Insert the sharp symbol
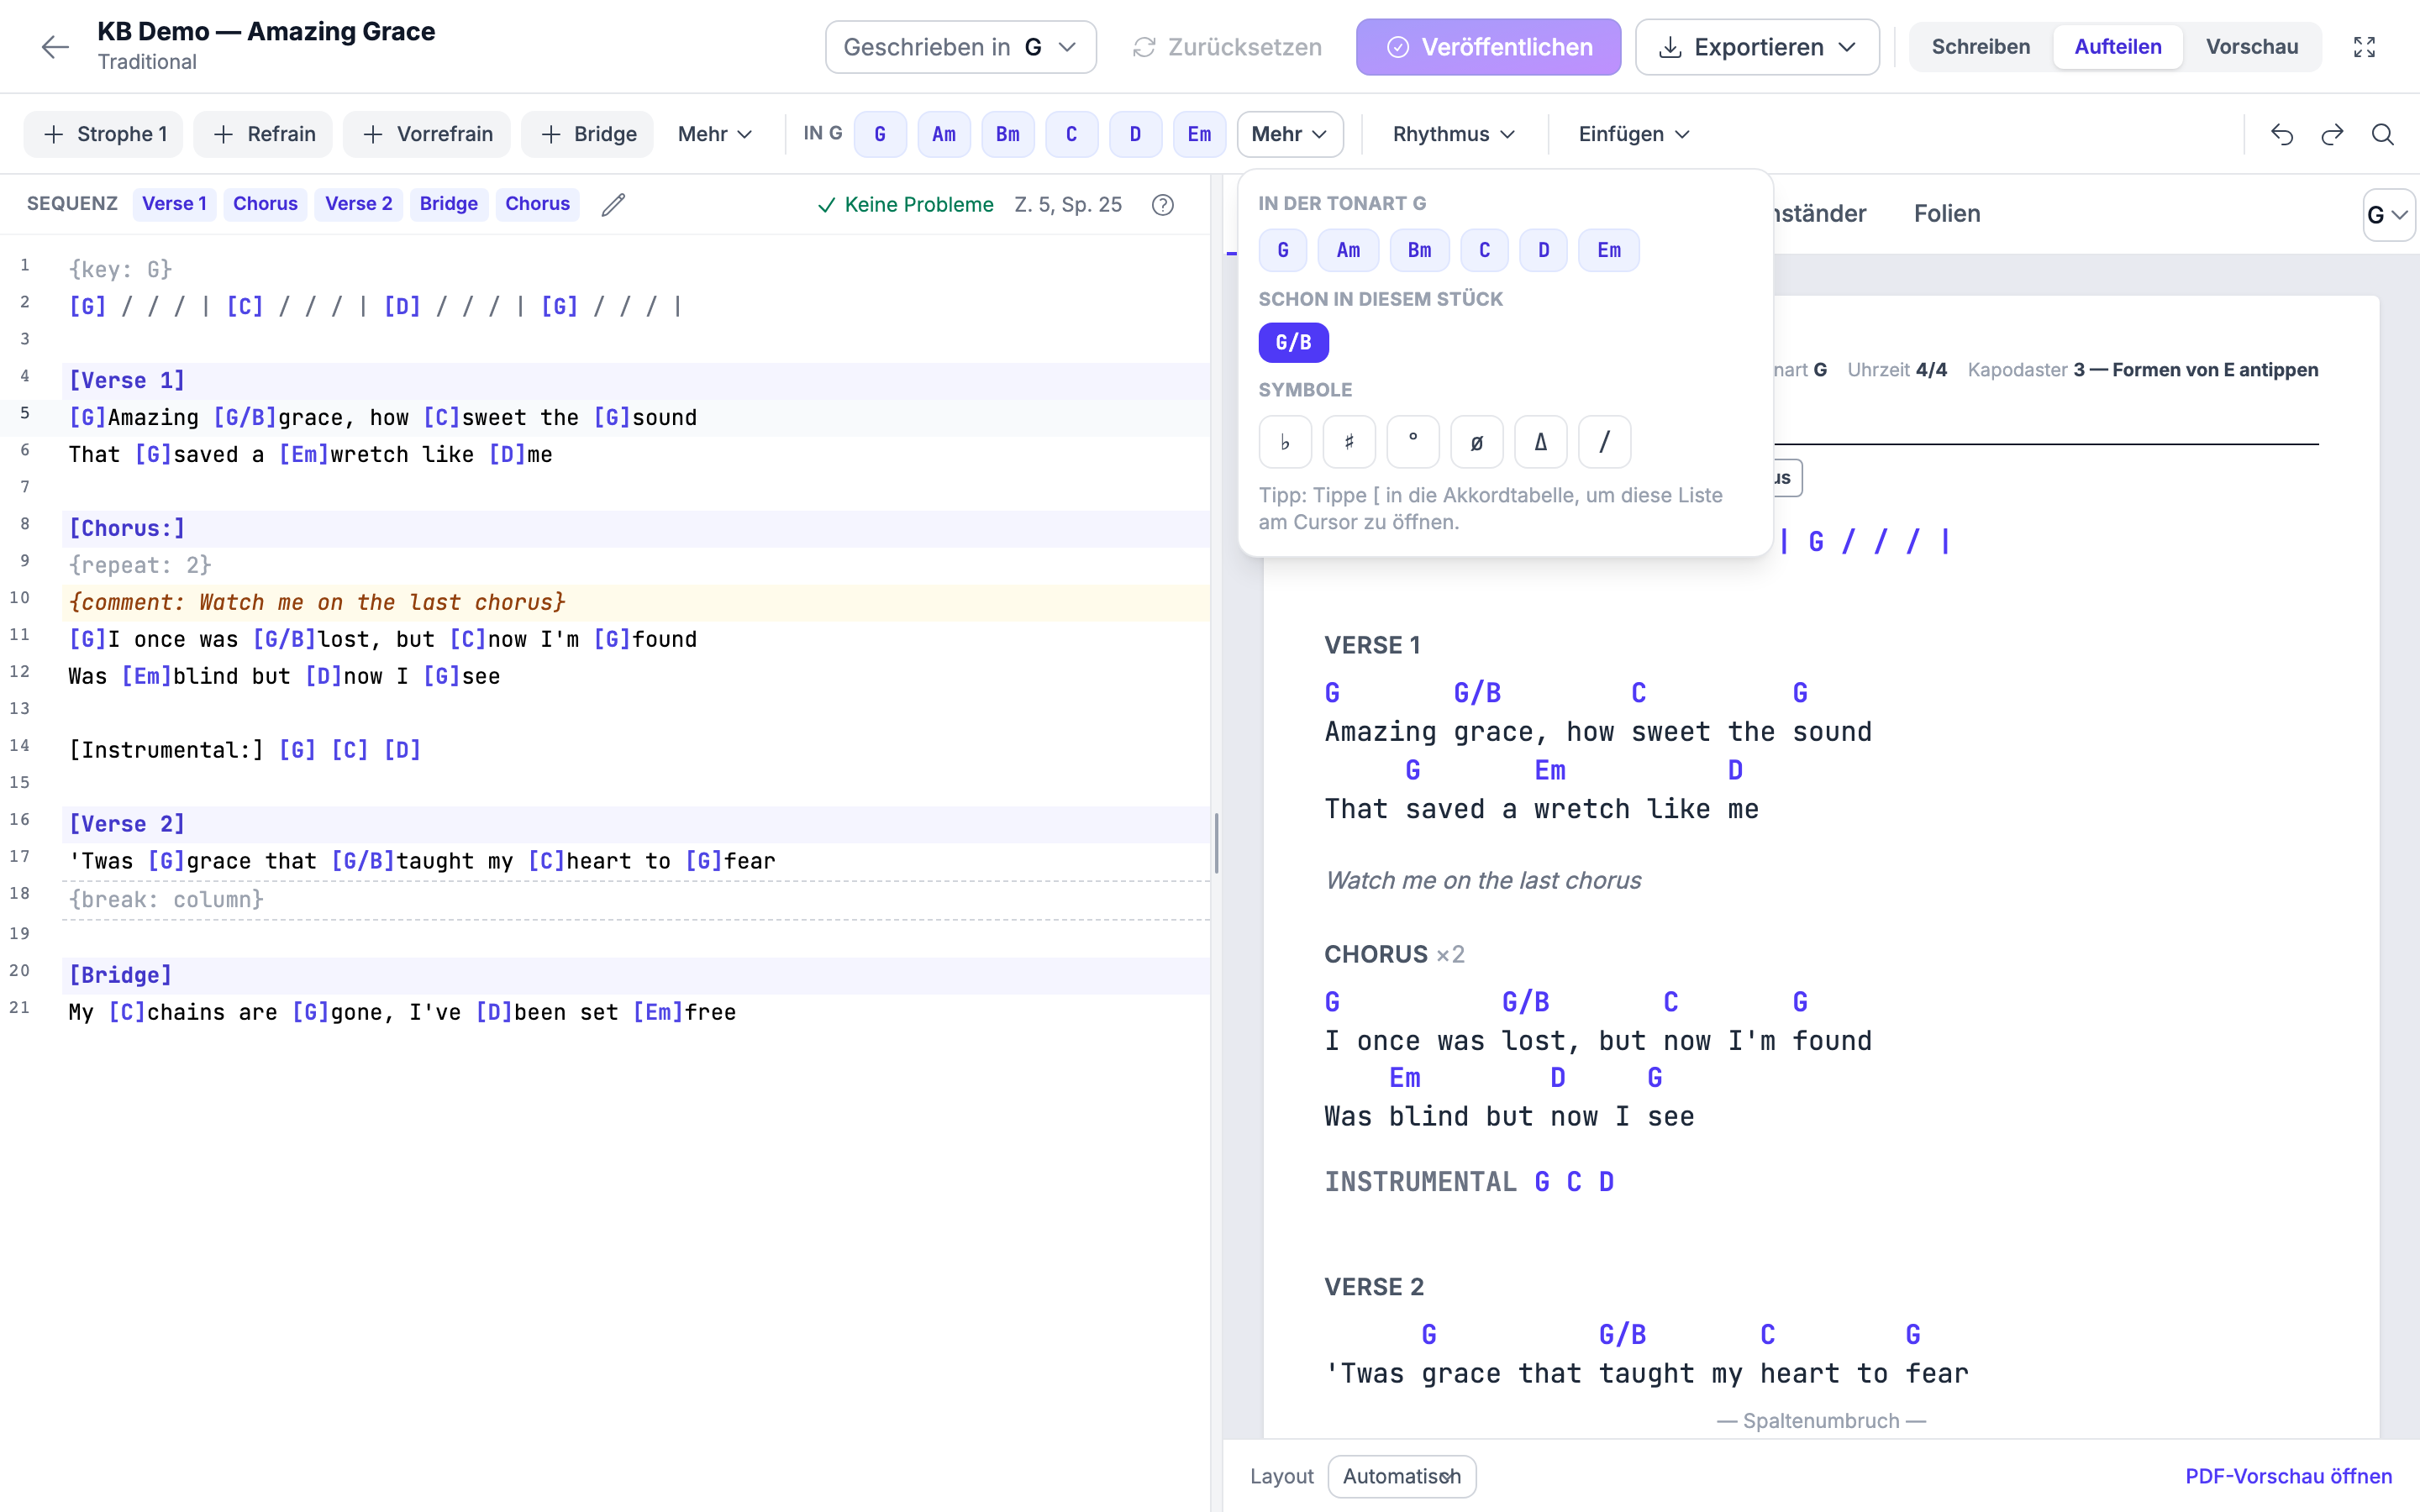 [1349, 442]
